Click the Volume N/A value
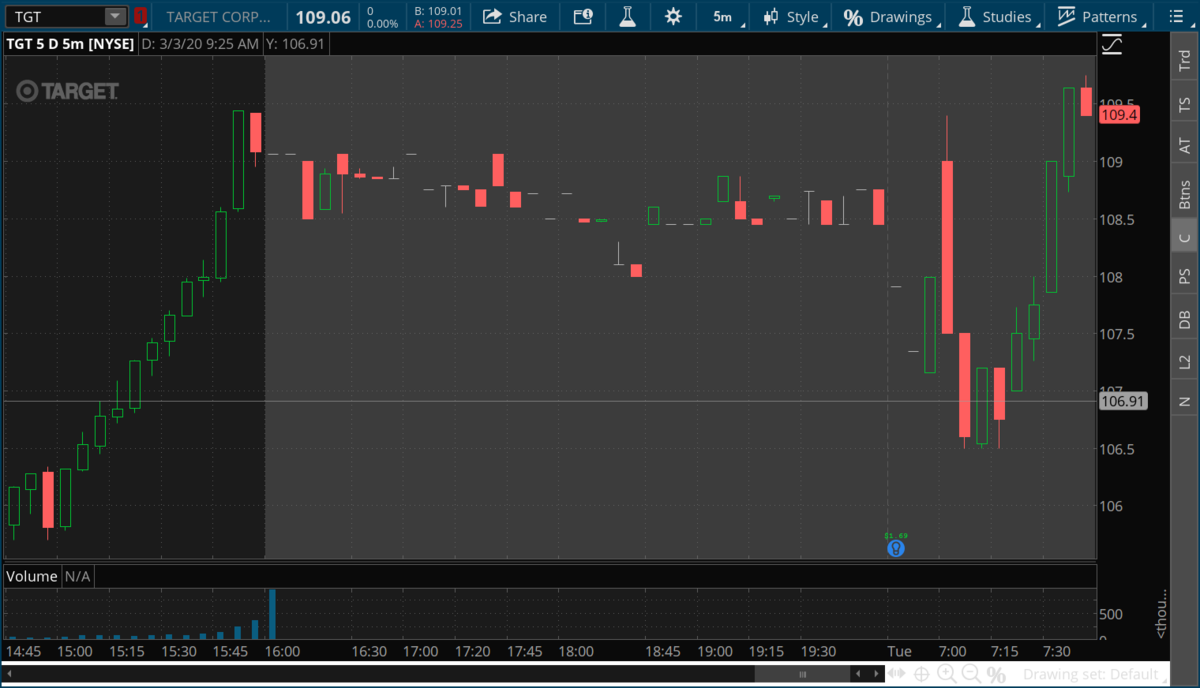 (x=78, y=576)
